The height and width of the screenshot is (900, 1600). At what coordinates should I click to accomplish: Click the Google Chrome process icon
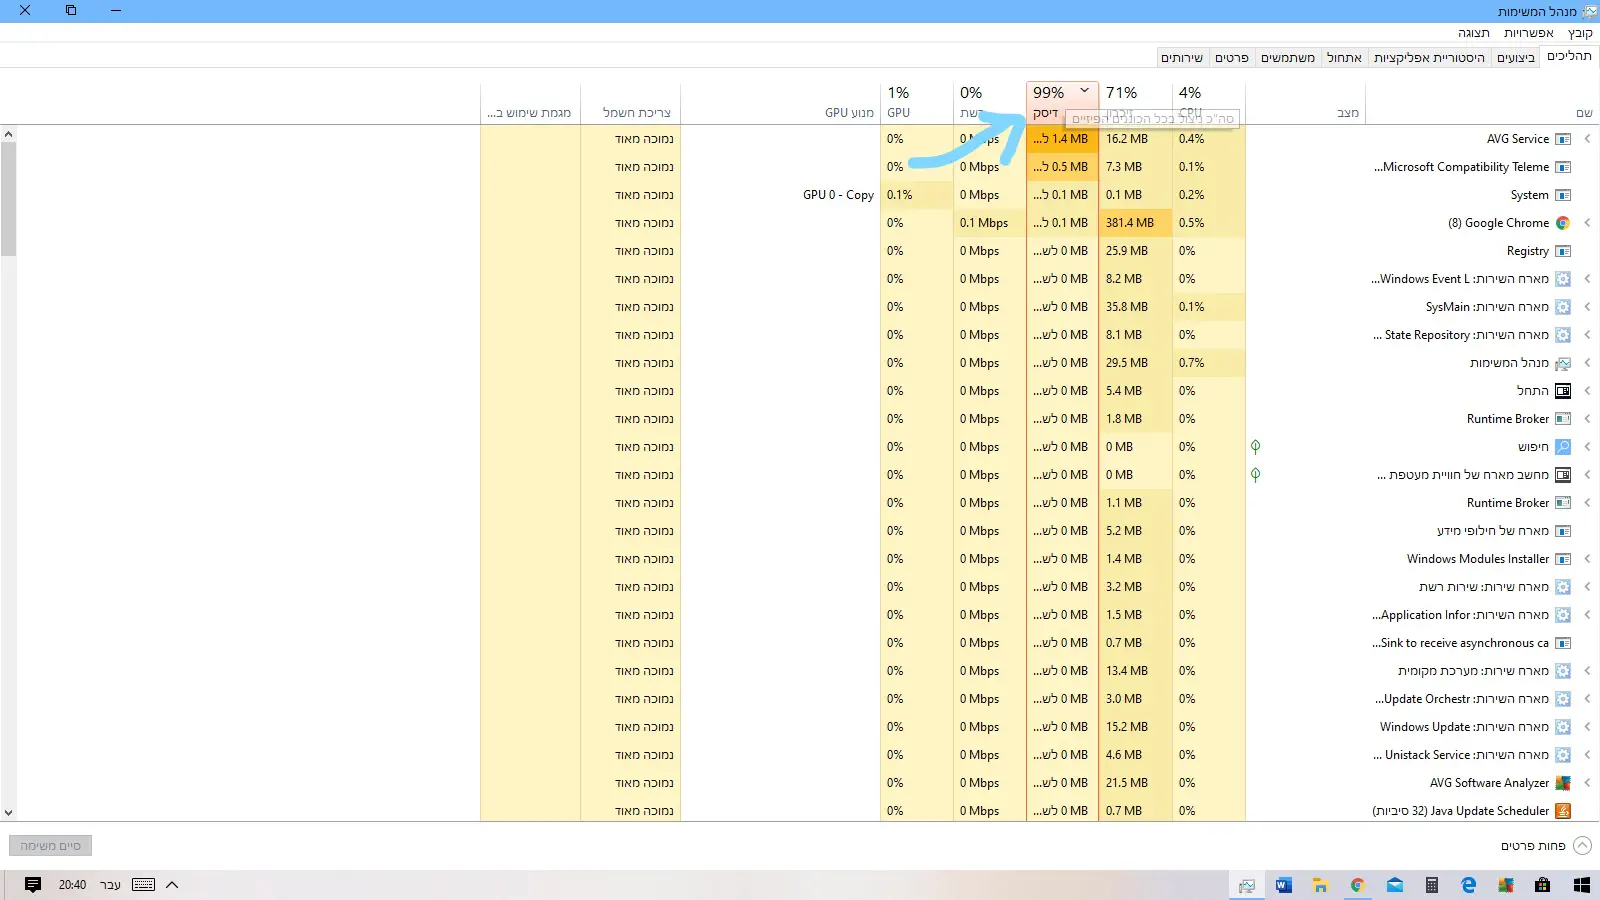pos(1562,223)
